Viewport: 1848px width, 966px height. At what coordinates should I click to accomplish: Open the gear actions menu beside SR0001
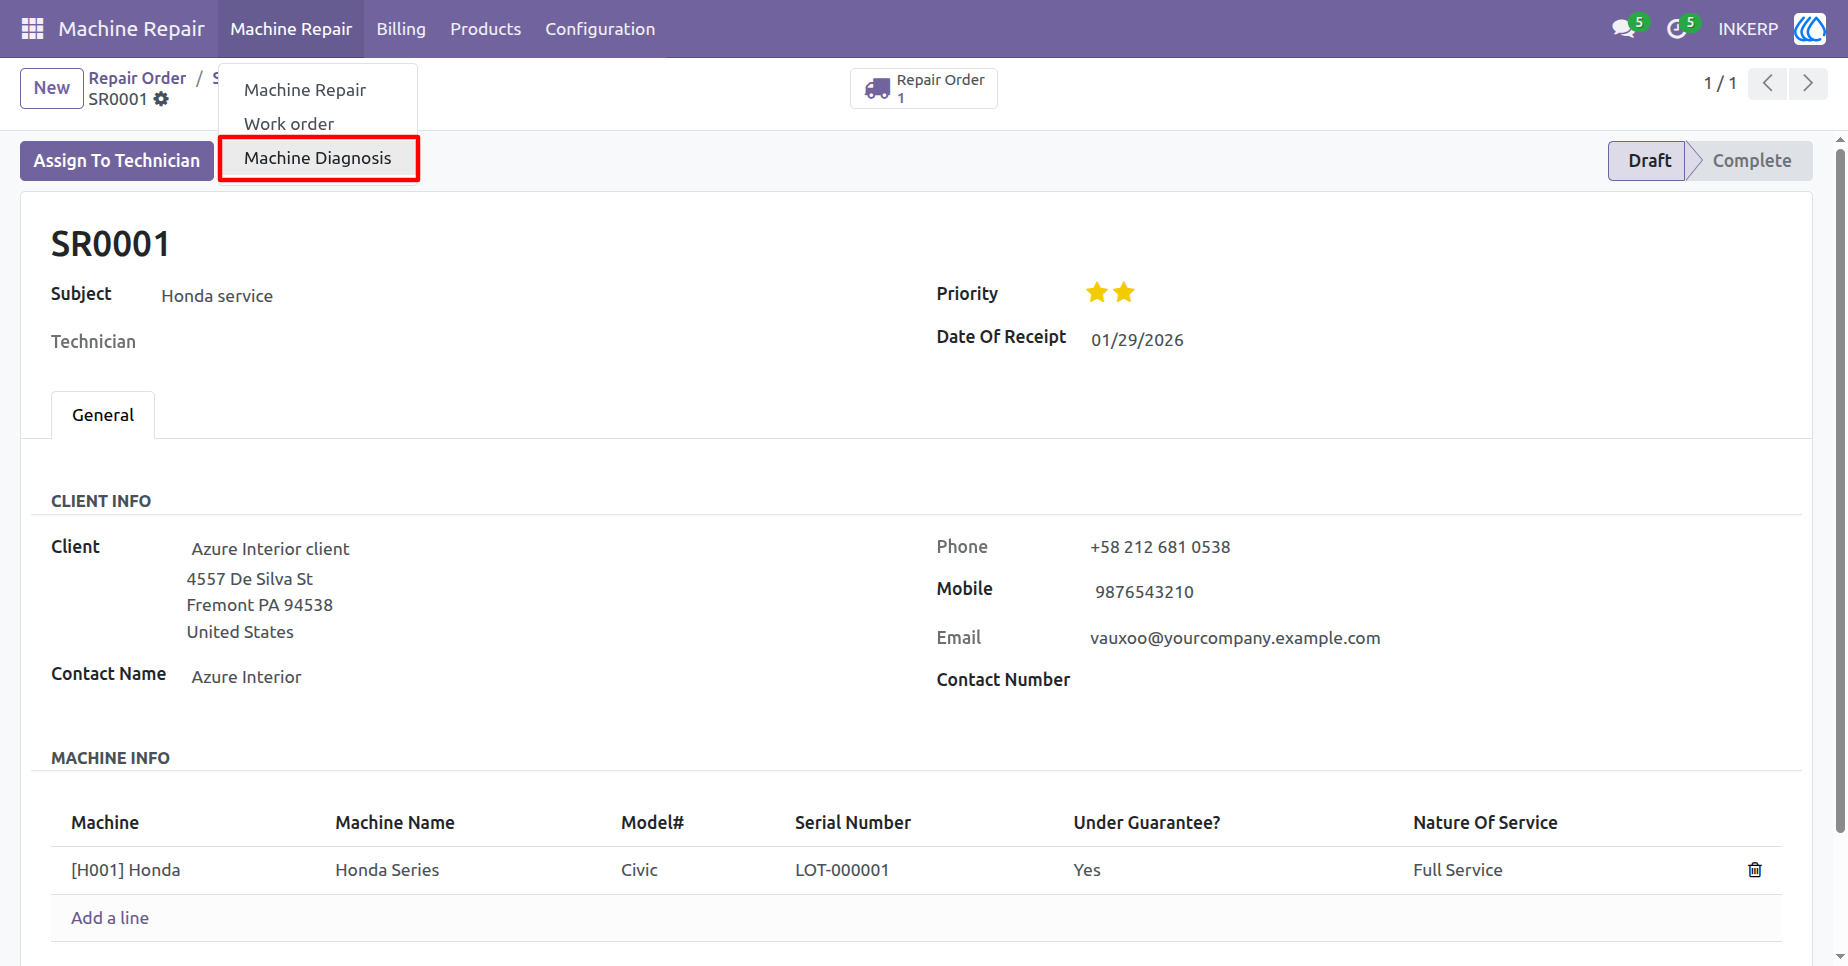[x=161, y=99]
